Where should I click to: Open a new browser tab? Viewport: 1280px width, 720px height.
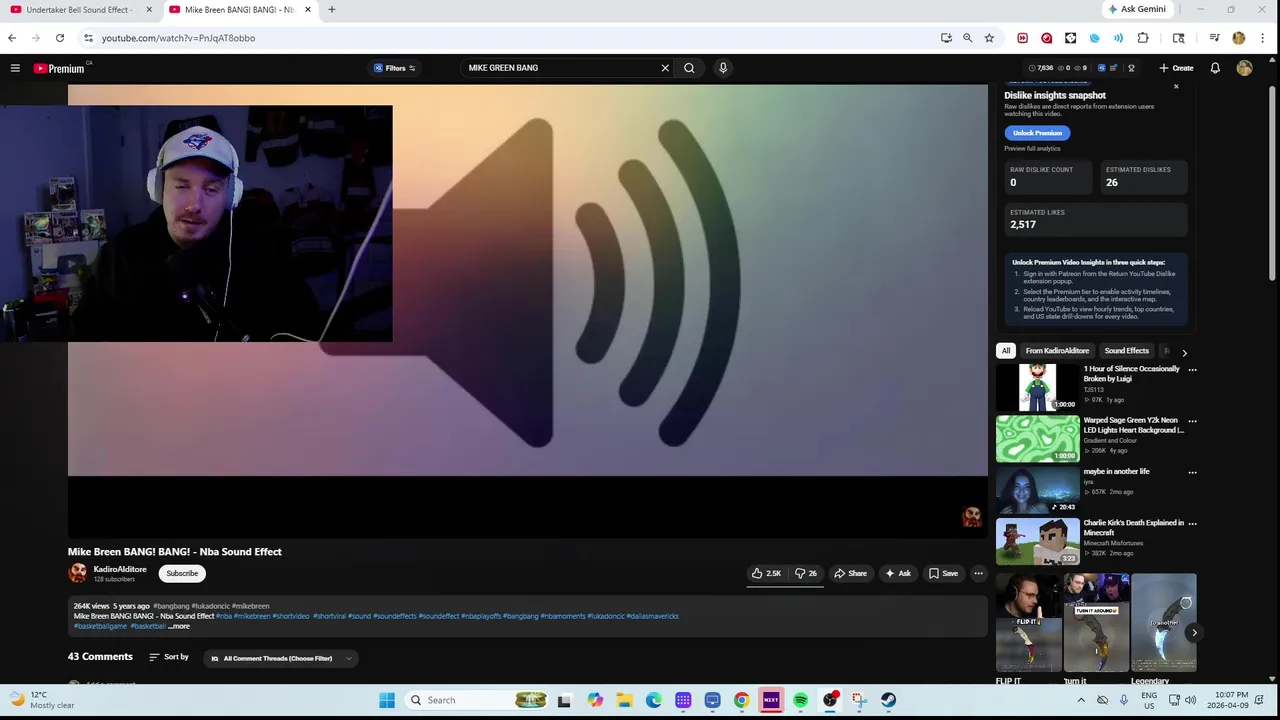point(332,10)
